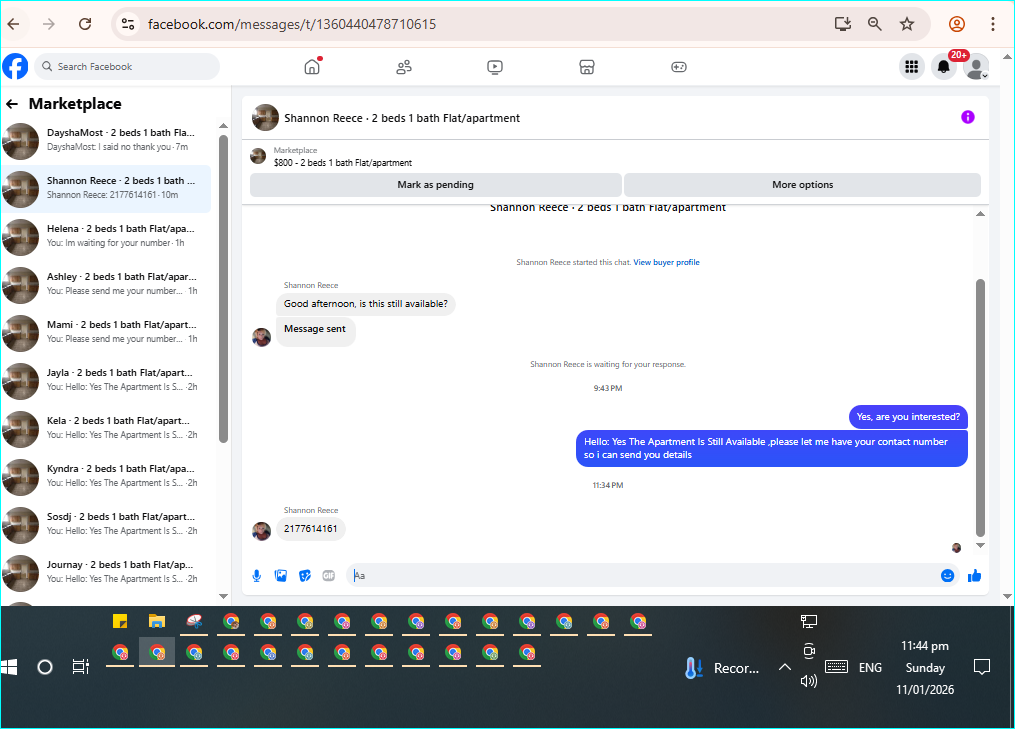Viewport: 1015px width, 729px height.
Task: Open the account profile avatar menu
Action: click(976, 67)
